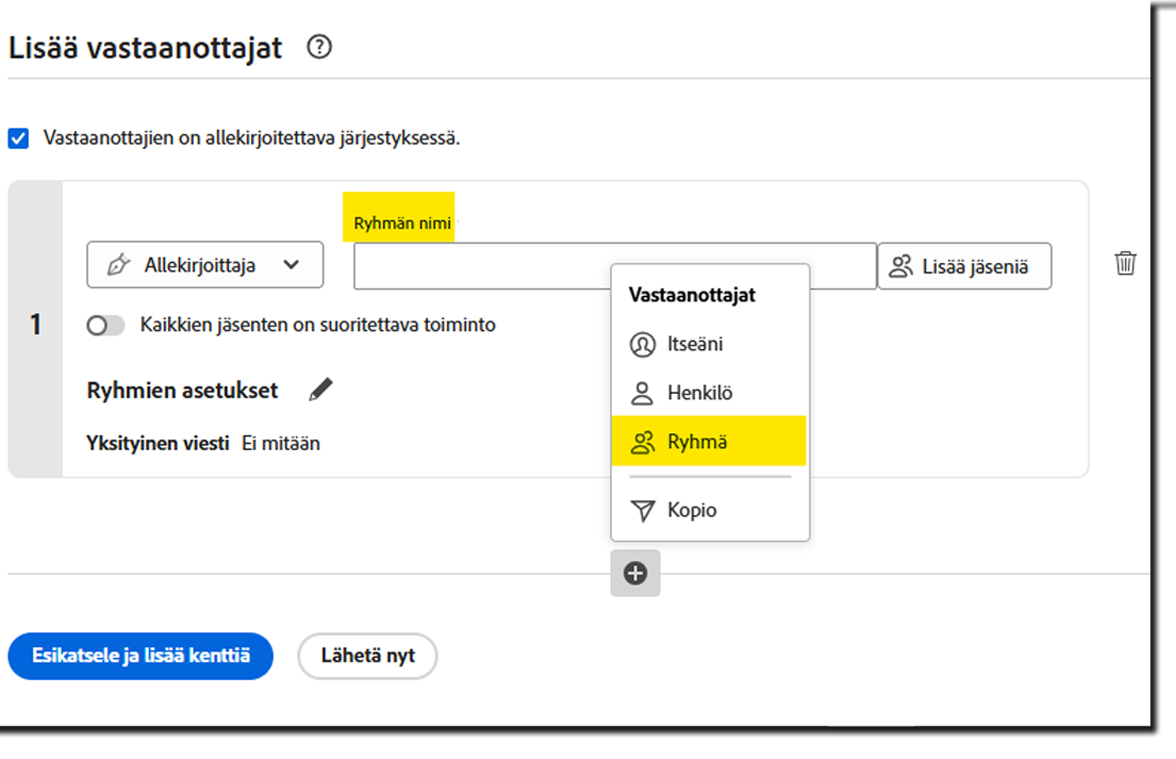
Task: Delete the recipient group using the trash icon
Action: [1124, 264]
